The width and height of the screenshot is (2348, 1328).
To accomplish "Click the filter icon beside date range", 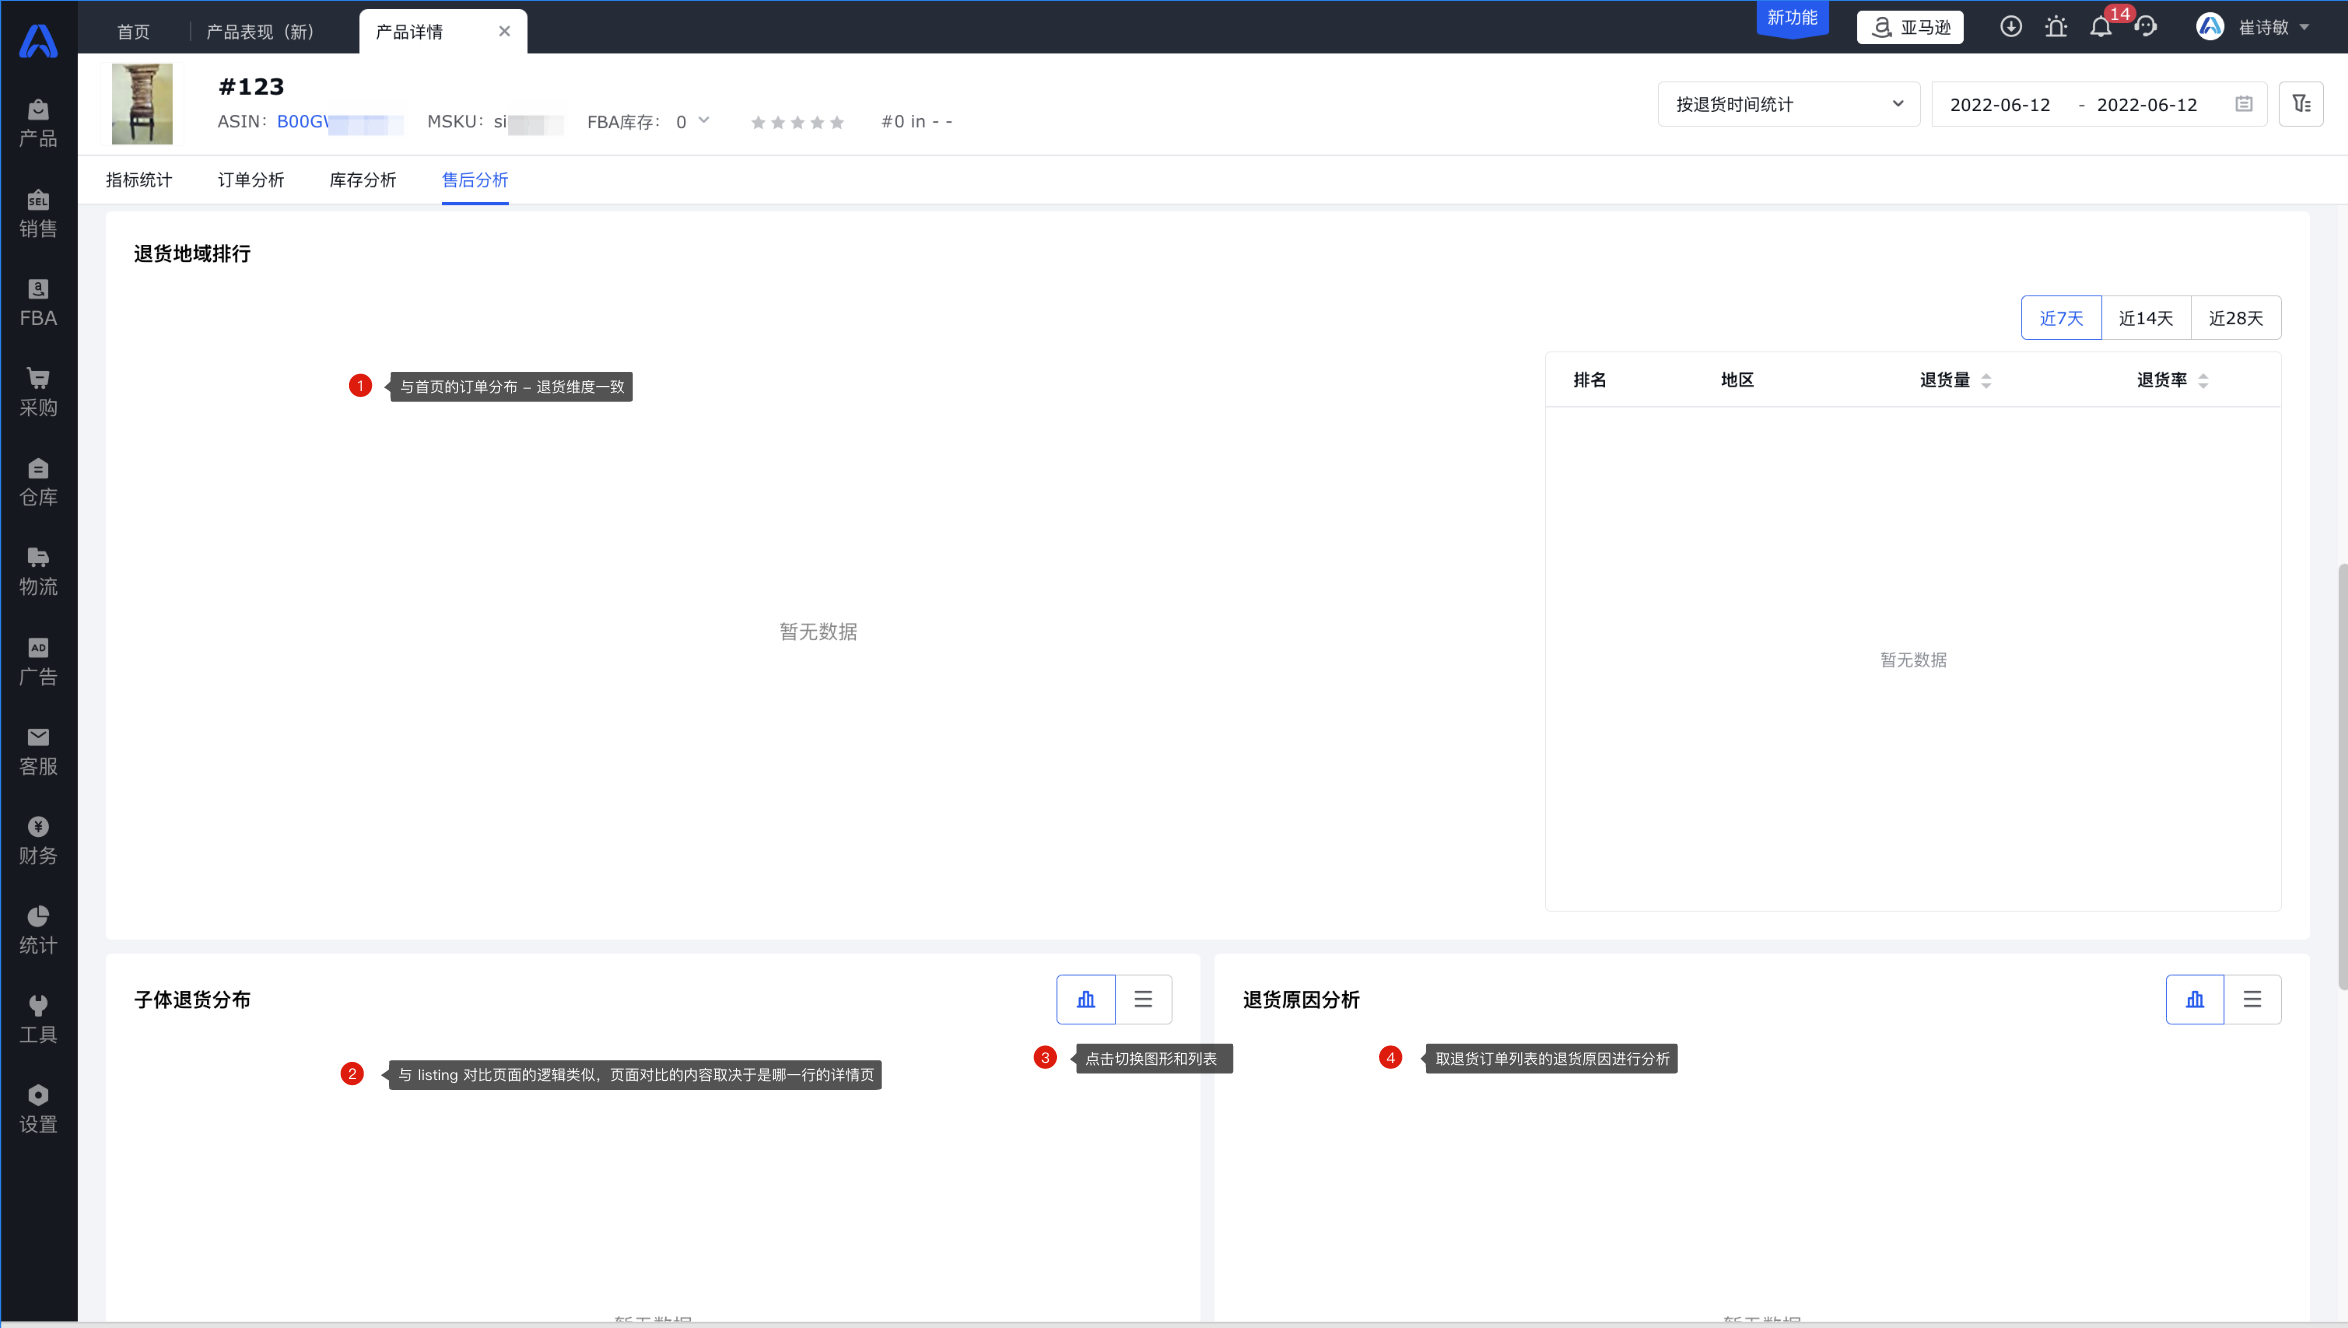I will coord(2301,104).
